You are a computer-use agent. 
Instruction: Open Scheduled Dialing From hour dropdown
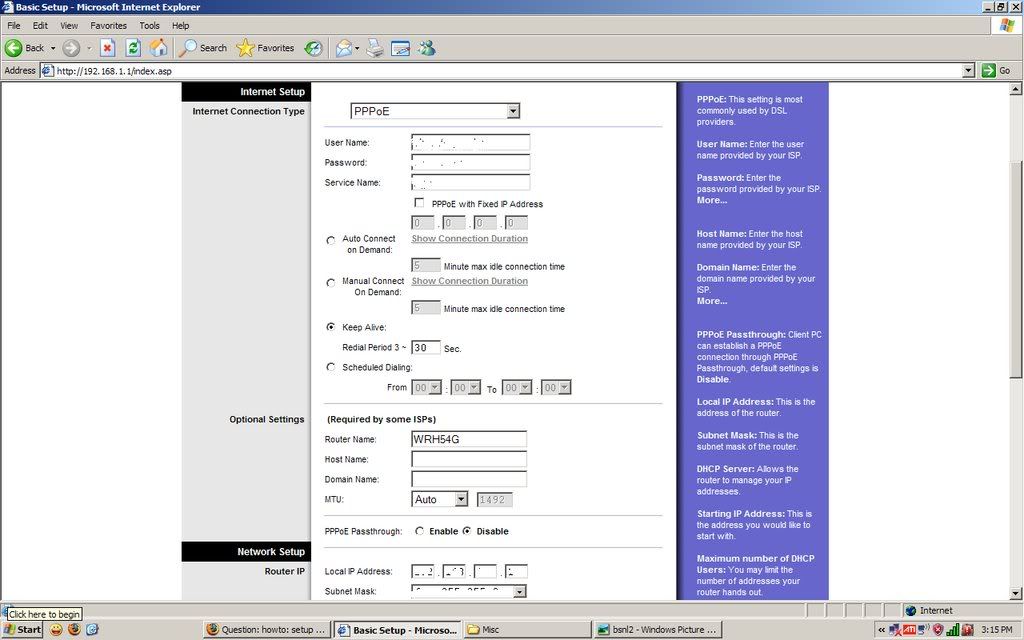tap(426, 387)
